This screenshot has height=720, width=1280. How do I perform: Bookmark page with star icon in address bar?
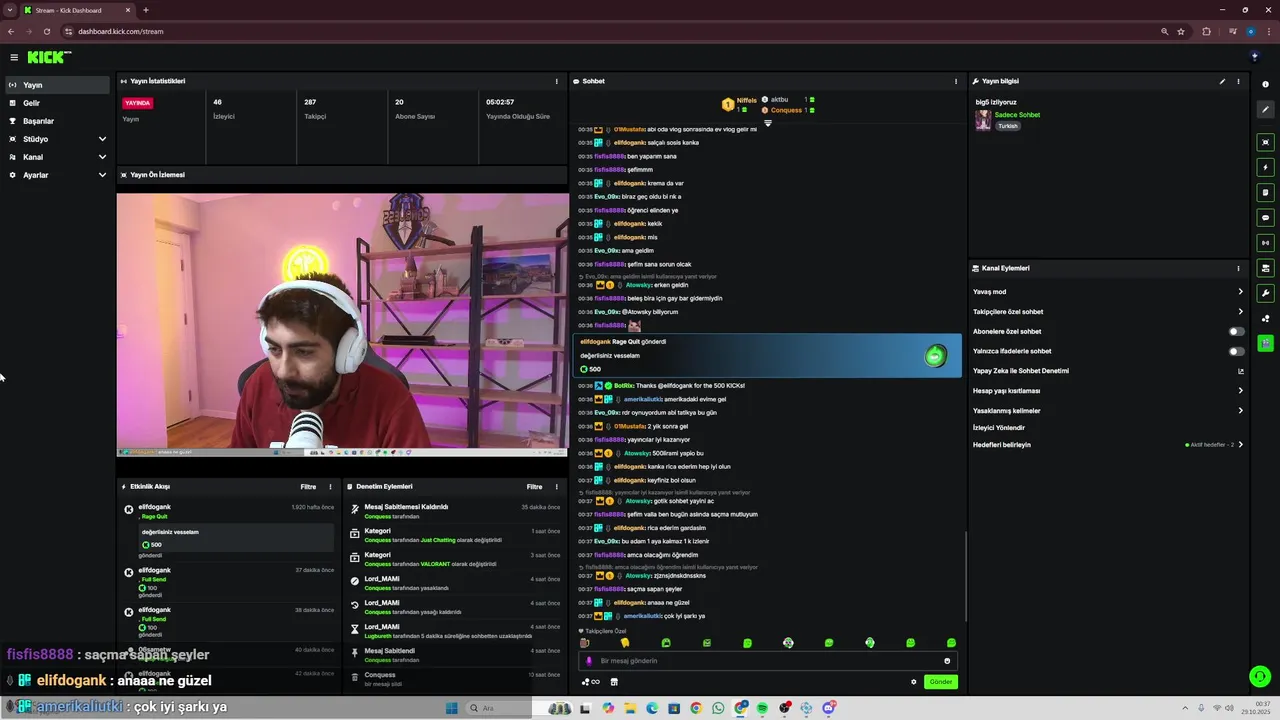[x=1181, y=31]
